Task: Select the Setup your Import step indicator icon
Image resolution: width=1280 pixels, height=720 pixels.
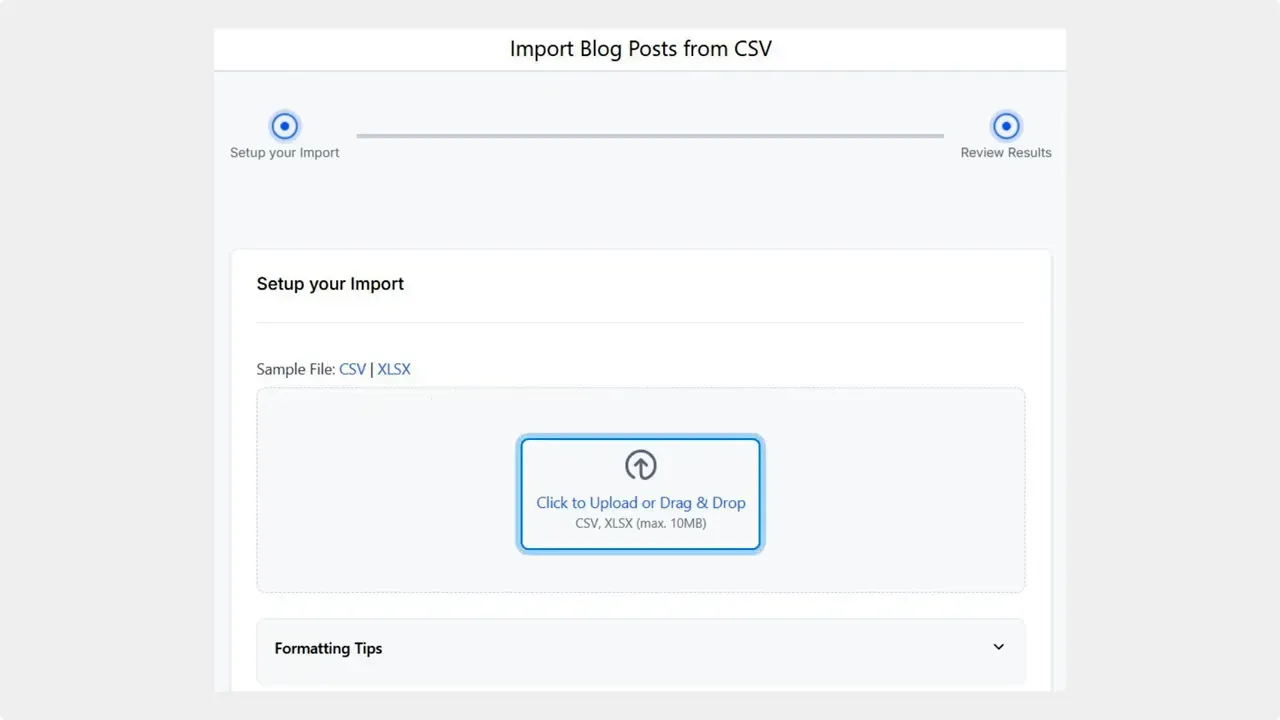Action: tap(285, 125)
